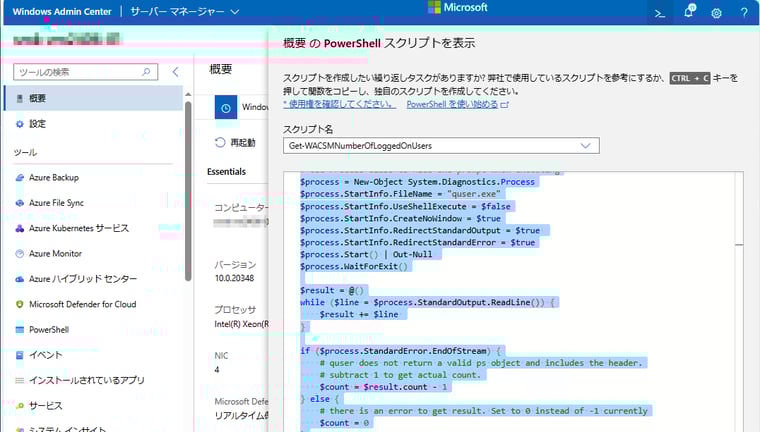Screen dimensions: 760x432
Task: Click the search magnifier in tool search box
Action: coord(146,72)
